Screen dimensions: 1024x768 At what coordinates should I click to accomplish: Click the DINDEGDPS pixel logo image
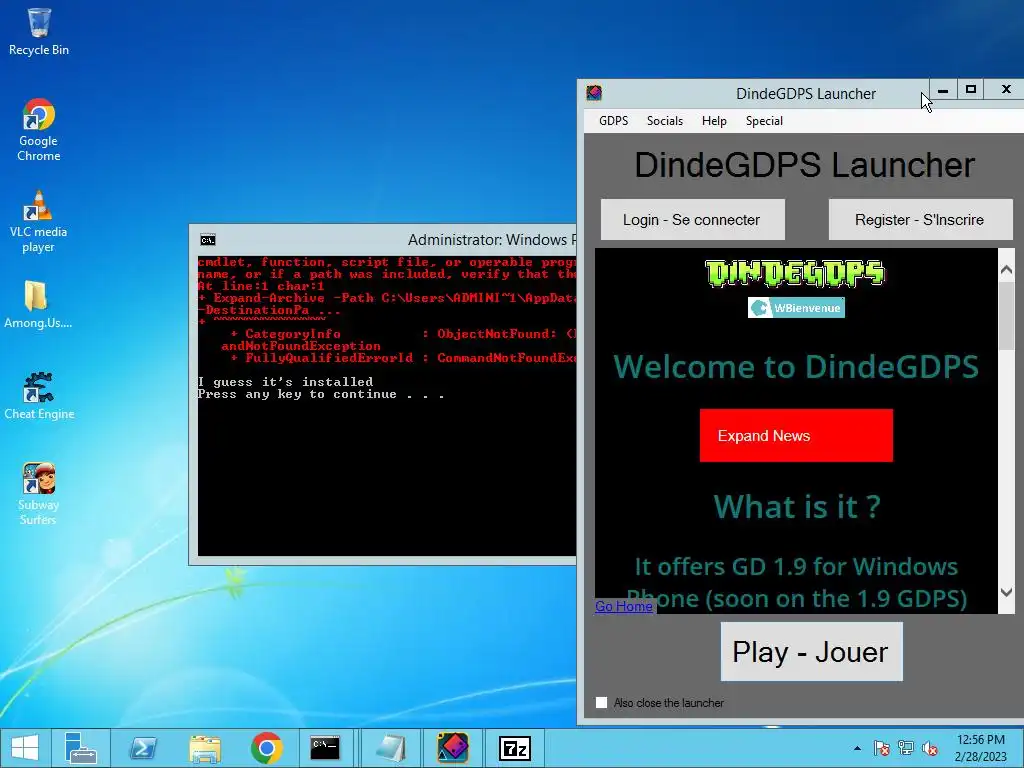click(795, 273)
